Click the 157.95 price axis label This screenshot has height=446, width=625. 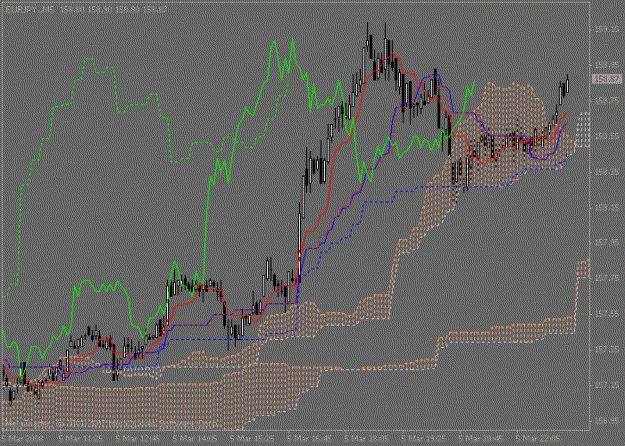tap(607, 243)
